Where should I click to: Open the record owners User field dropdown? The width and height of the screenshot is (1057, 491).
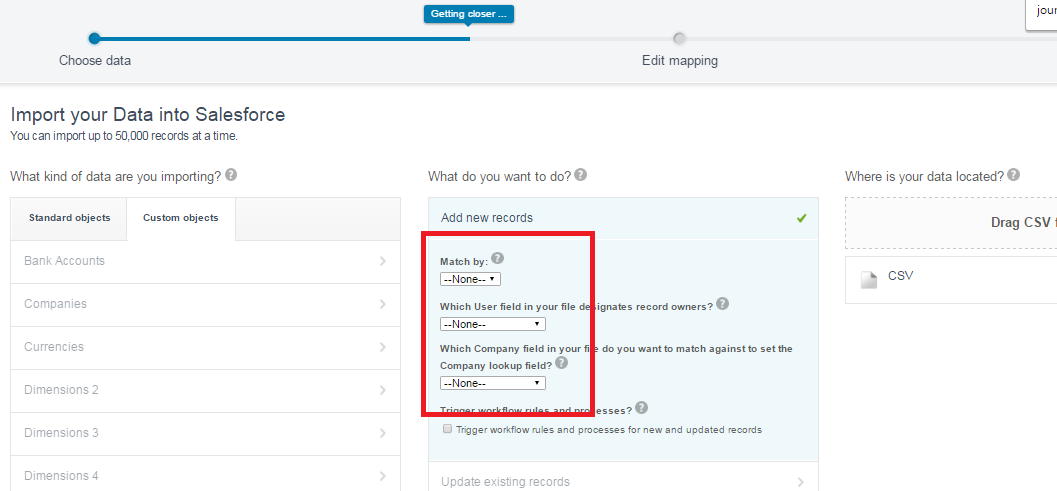pyautogui.click(x=493, y=324)
